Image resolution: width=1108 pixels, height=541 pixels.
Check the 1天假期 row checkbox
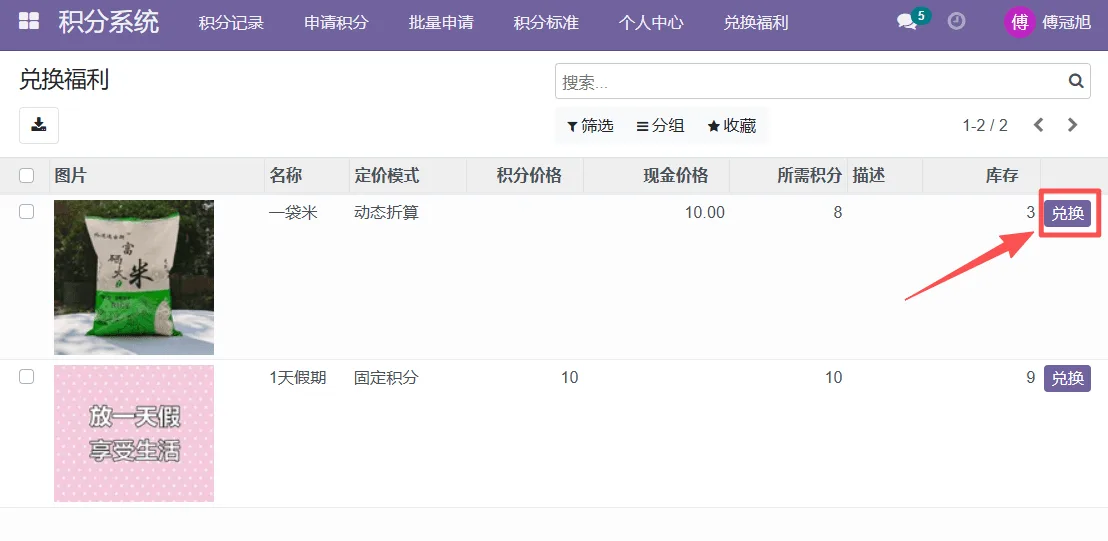[26, 377]
